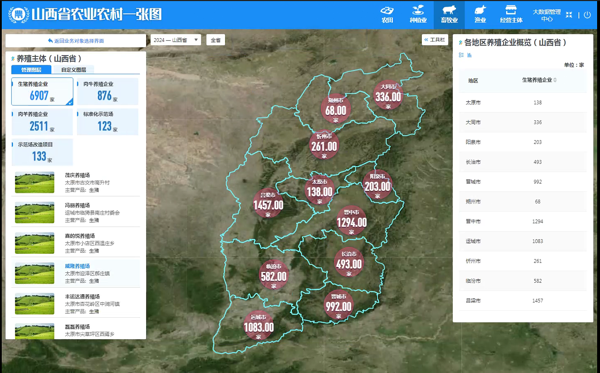This screenshot has height=373, width=600.
Task: Click the fullscreen expand icon in header
Action: pyautogui.click(x=569, y=15)
